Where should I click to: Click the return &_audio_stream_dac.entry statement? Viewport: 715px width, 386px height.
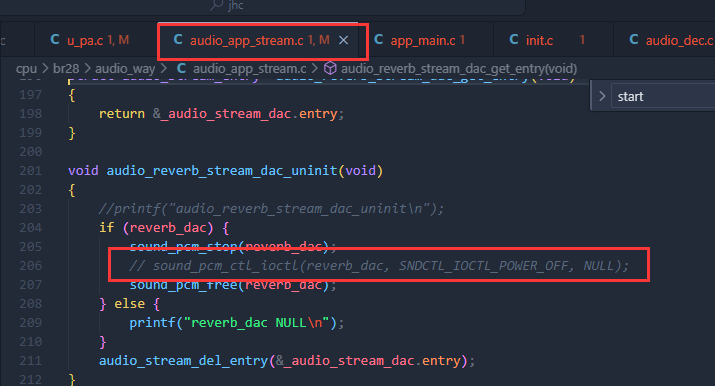click(x=221, y=114)
